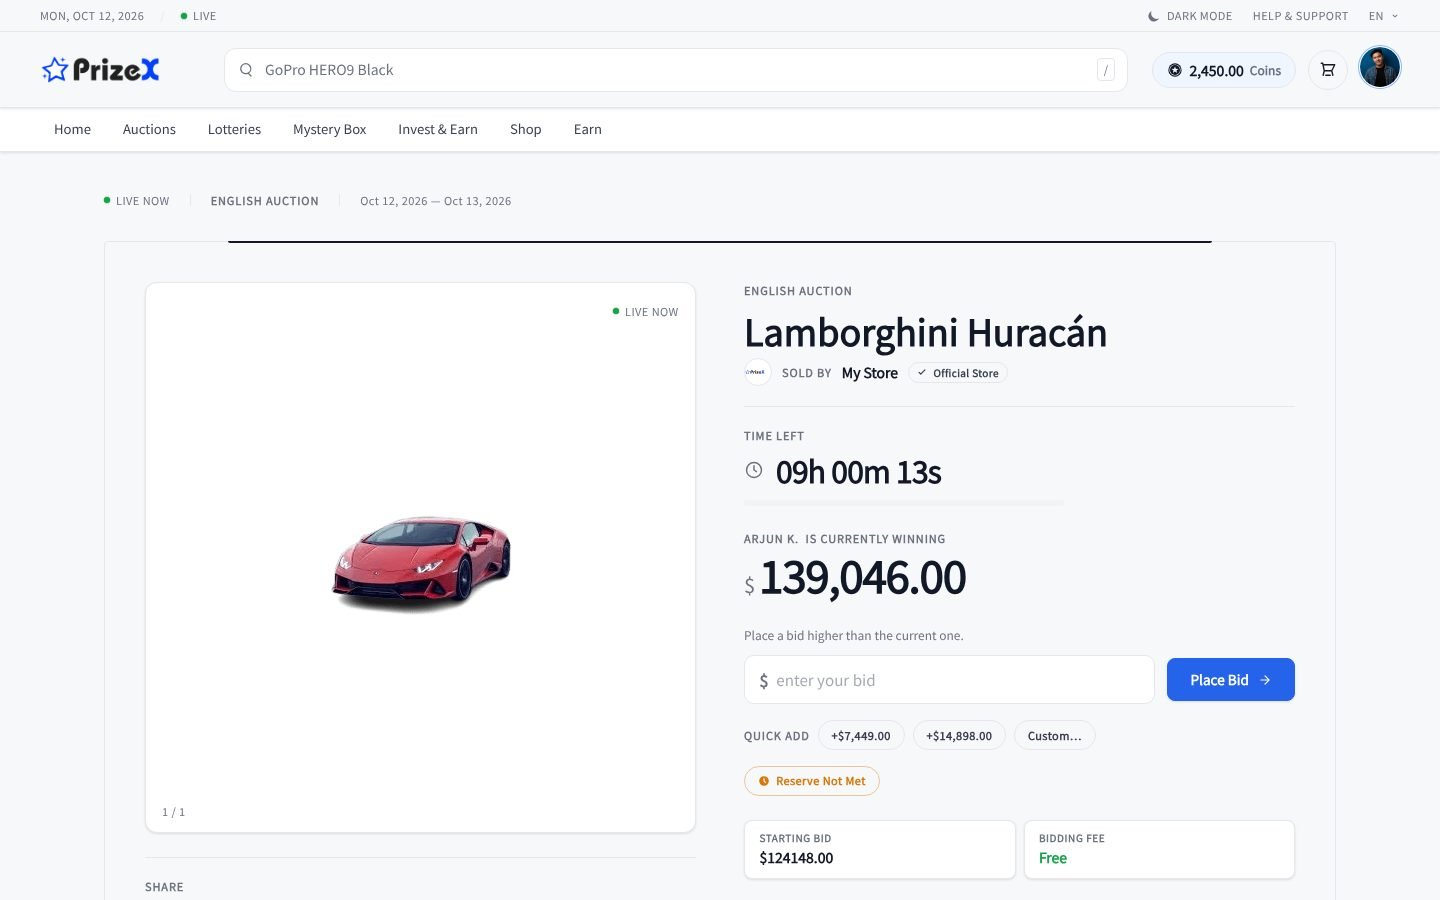Click the Official Store checkmark badge

click(x=958, y=373)
